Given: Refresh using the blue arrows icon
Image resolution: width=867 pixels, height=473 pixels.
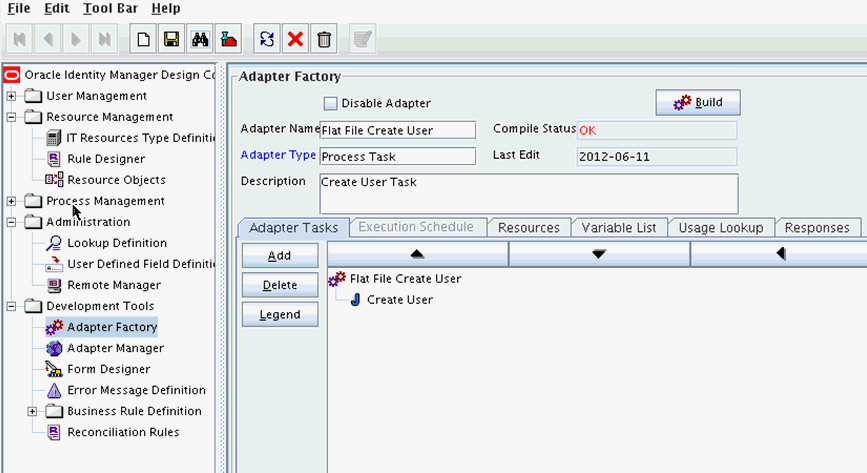Looking at the screenshot, I should 267,39.
